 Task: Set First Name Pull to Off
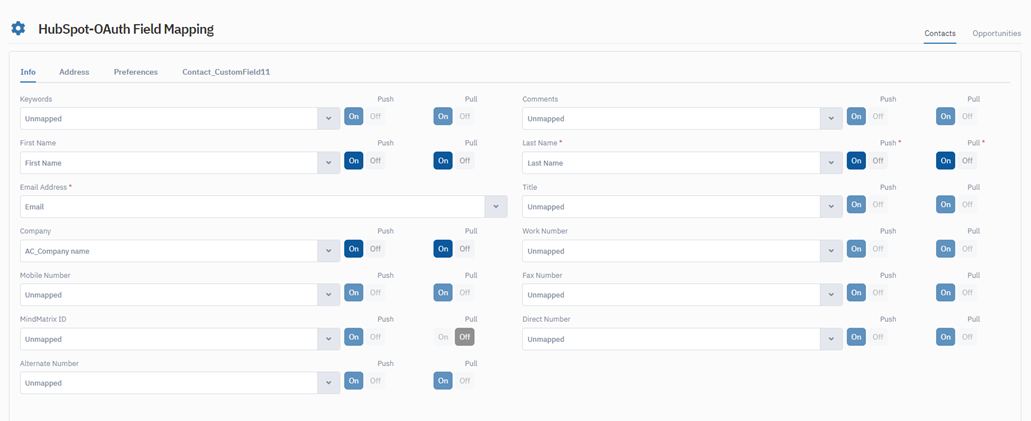(x=464, y=161)
